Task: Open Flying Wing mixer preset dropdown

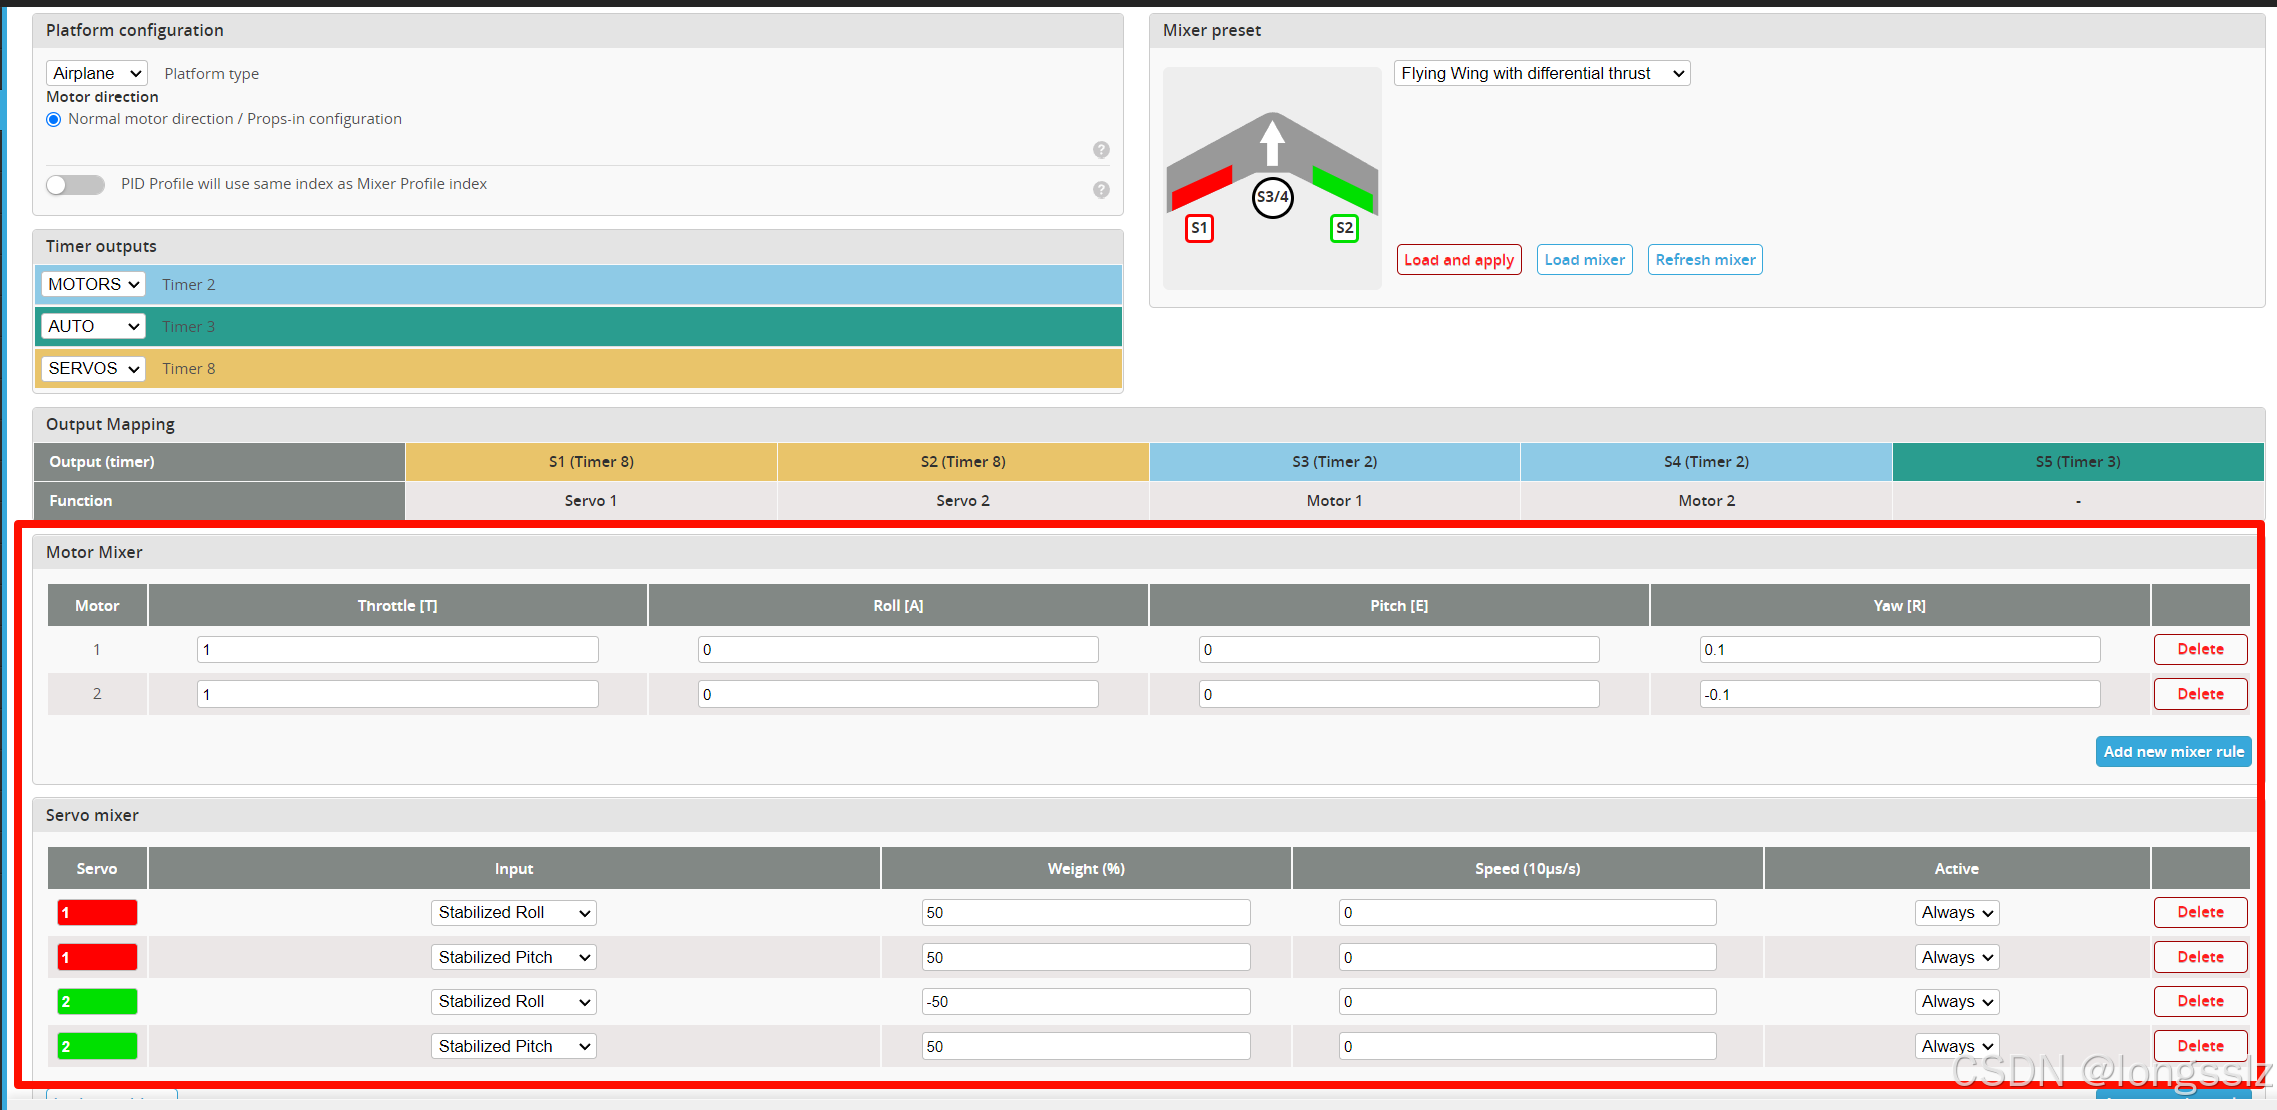Action: point(1541,74)
